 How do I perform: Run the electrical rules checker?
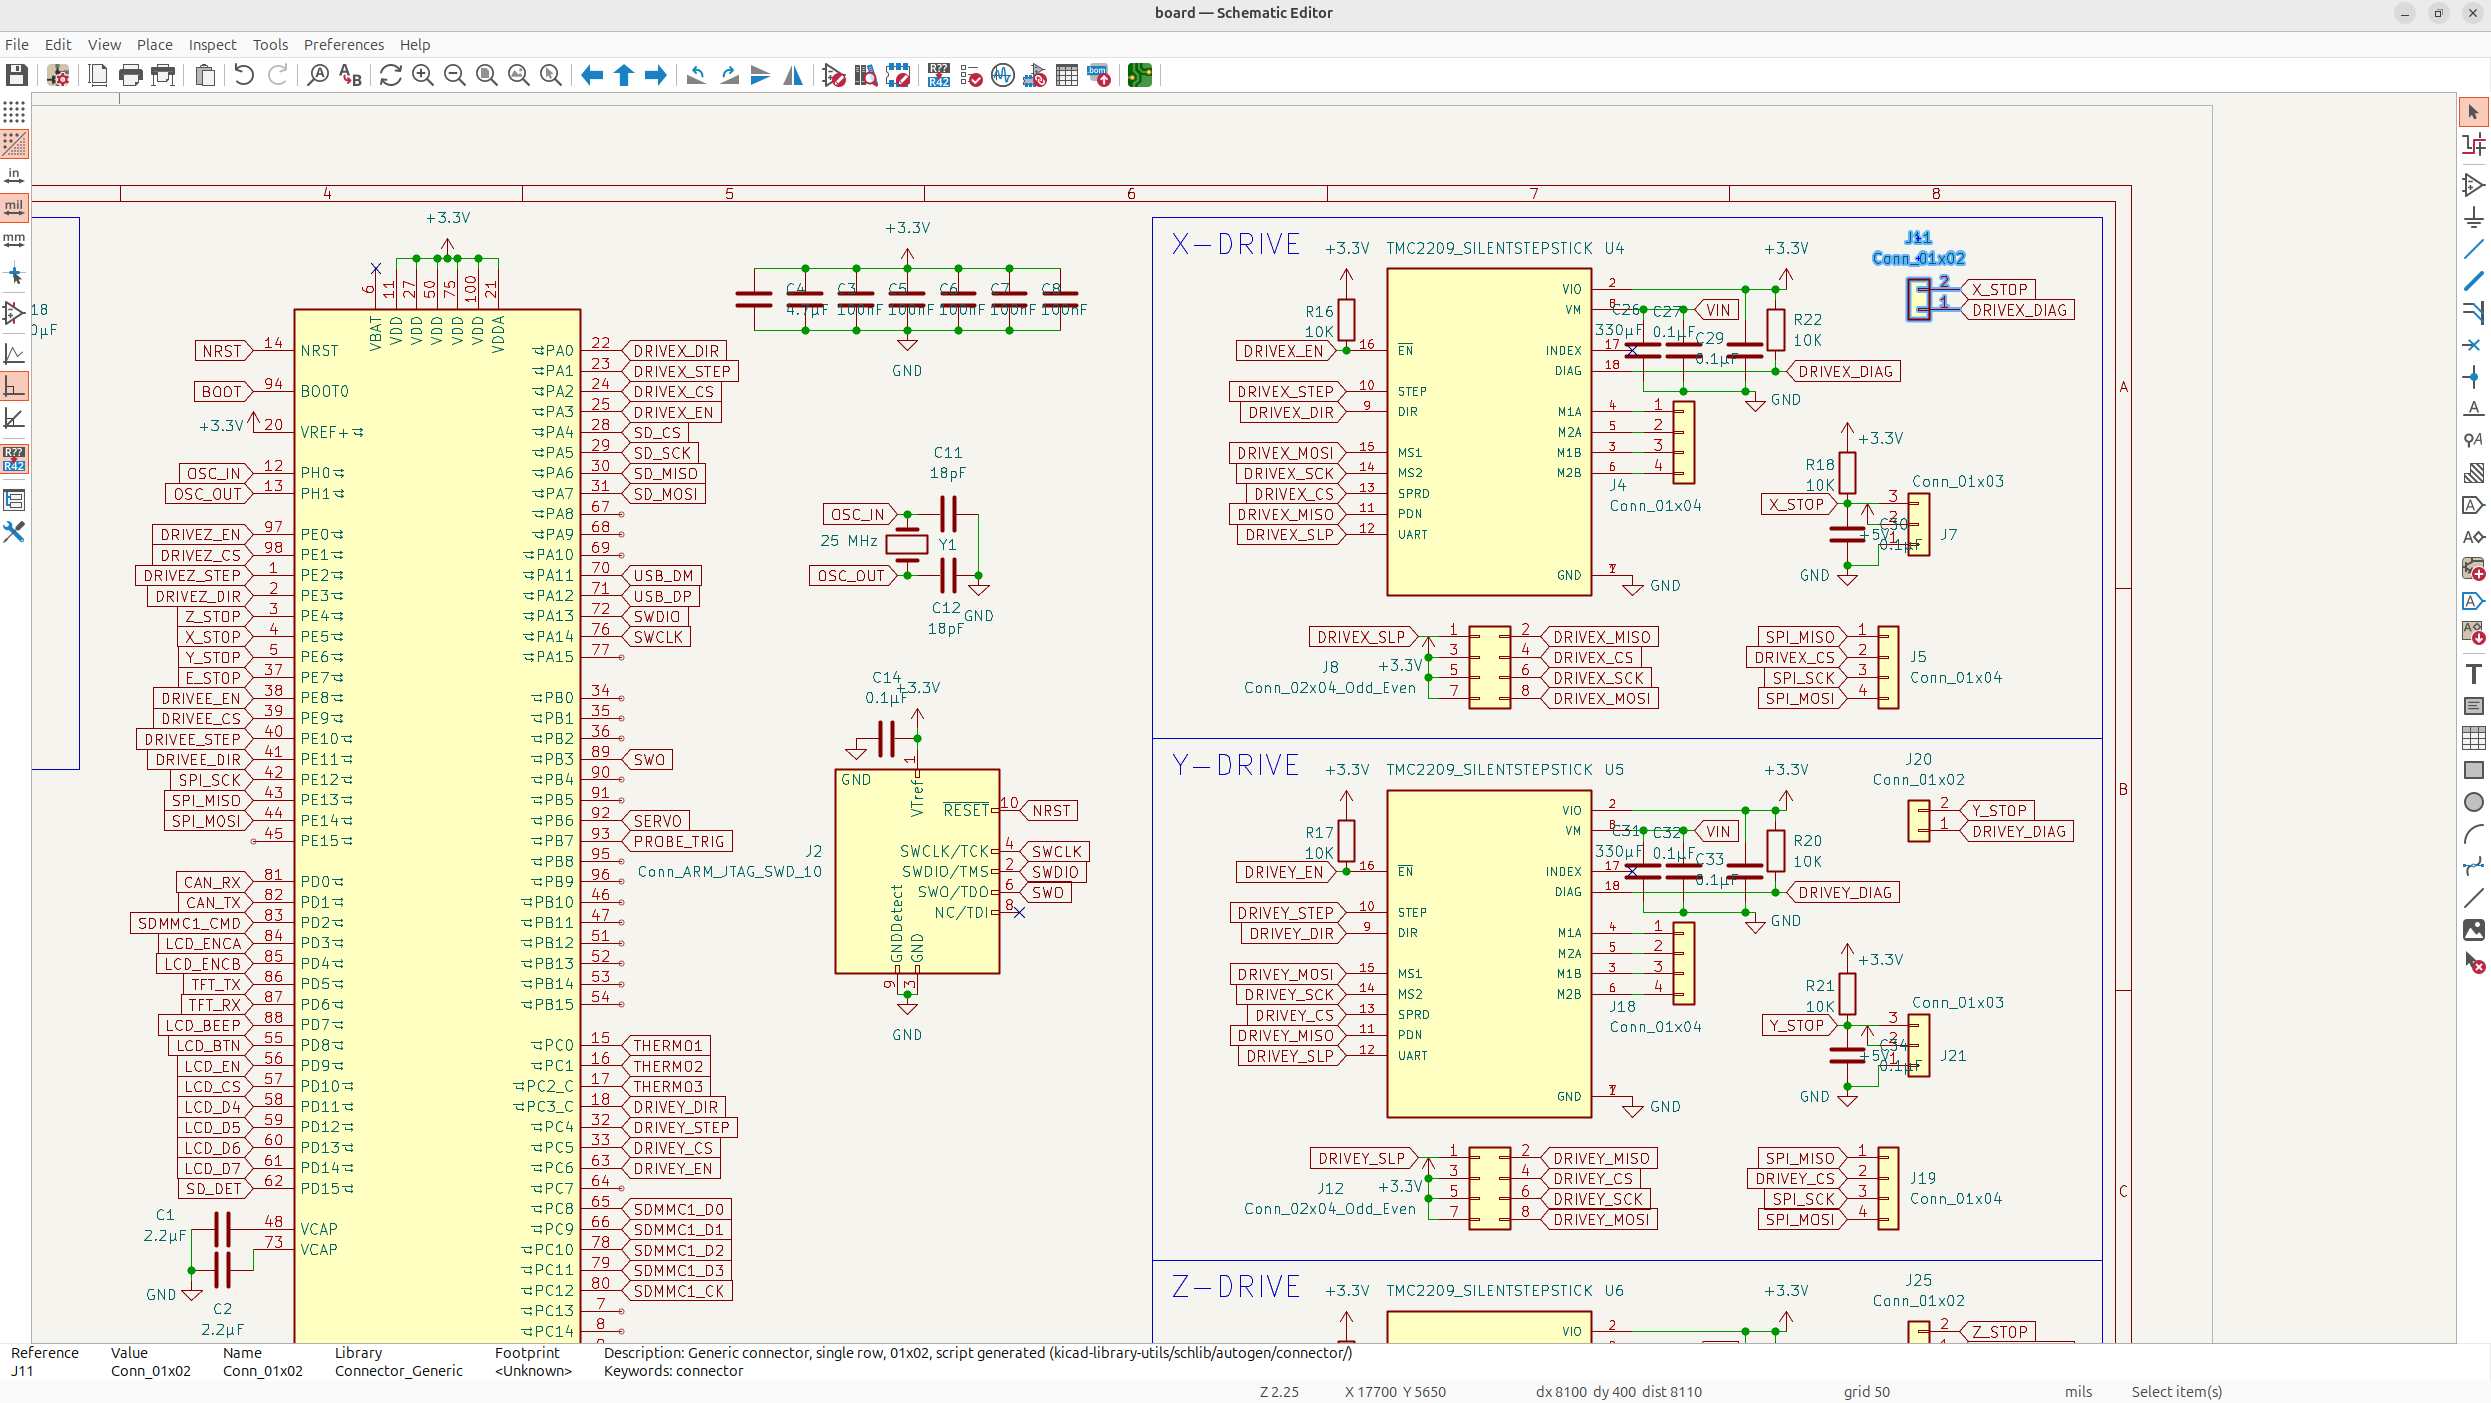pyautogui.click(x=971, y=76)
